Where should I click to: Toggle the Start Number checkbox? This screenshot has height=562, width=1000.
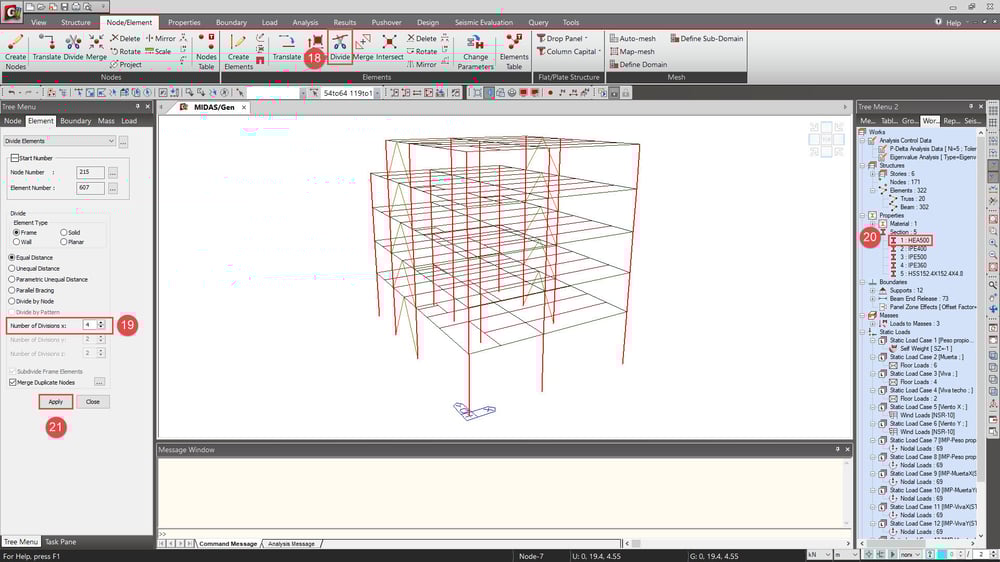coord(15,158)
